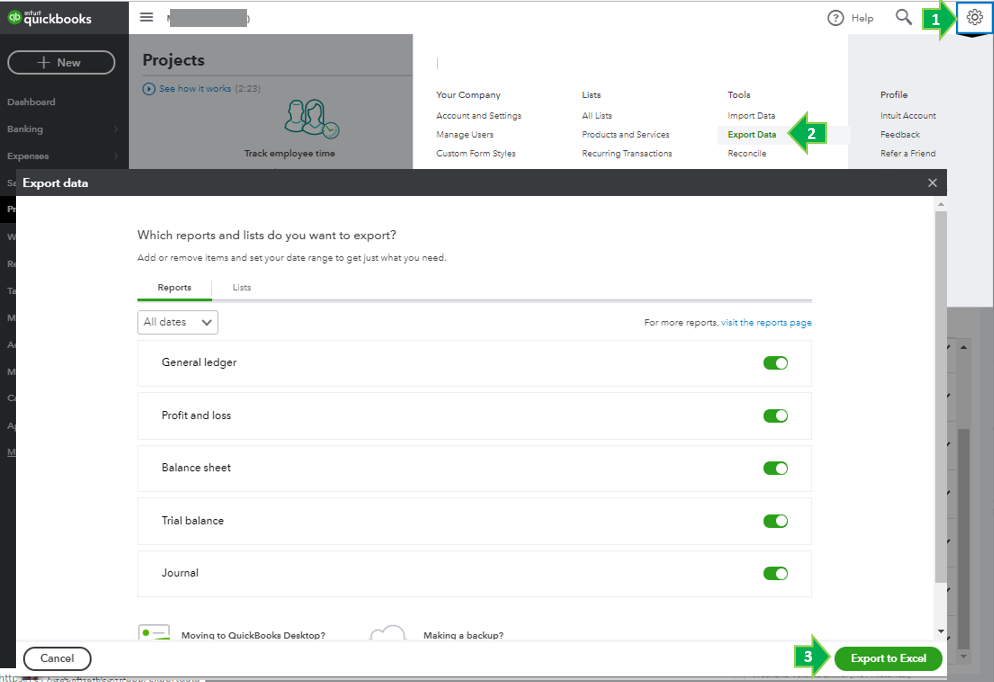Click the Moving to QuickBooks Desktop icon
The height and width of the screenshot is (682, 994).
pyautogui.click(x=154, y=632)
